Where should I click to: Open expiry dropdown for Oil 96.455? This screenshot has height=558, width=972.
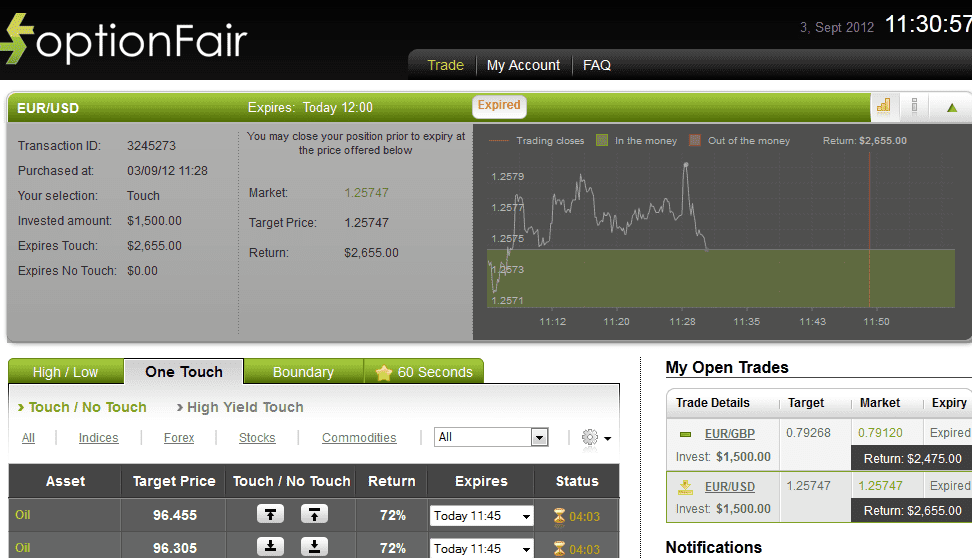481,516
